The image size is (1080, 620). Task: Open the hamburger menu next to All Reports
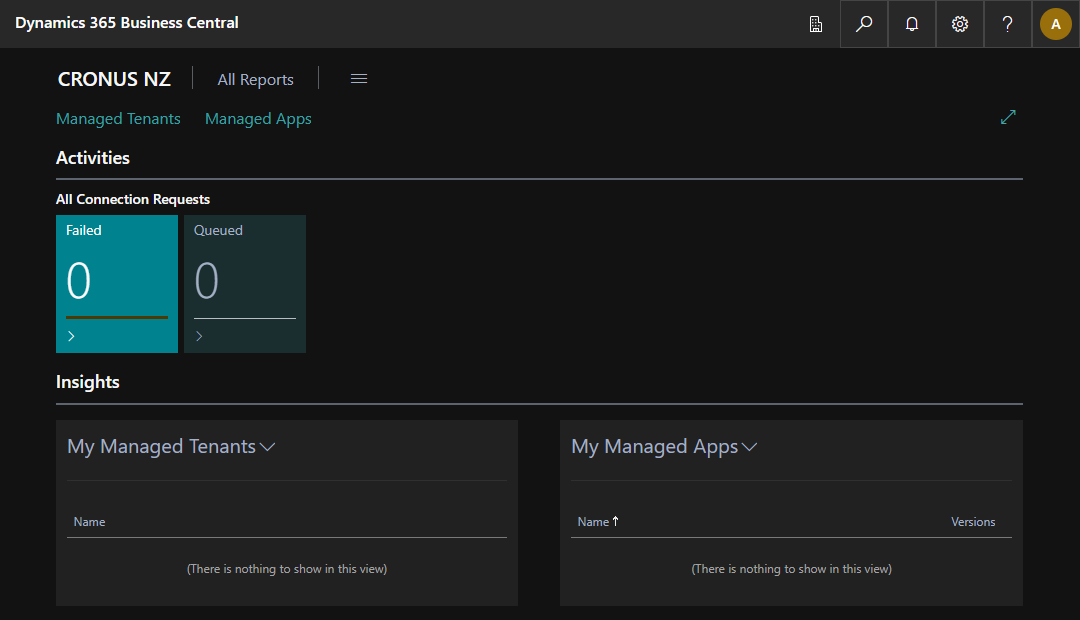click(x=359, y=79)
